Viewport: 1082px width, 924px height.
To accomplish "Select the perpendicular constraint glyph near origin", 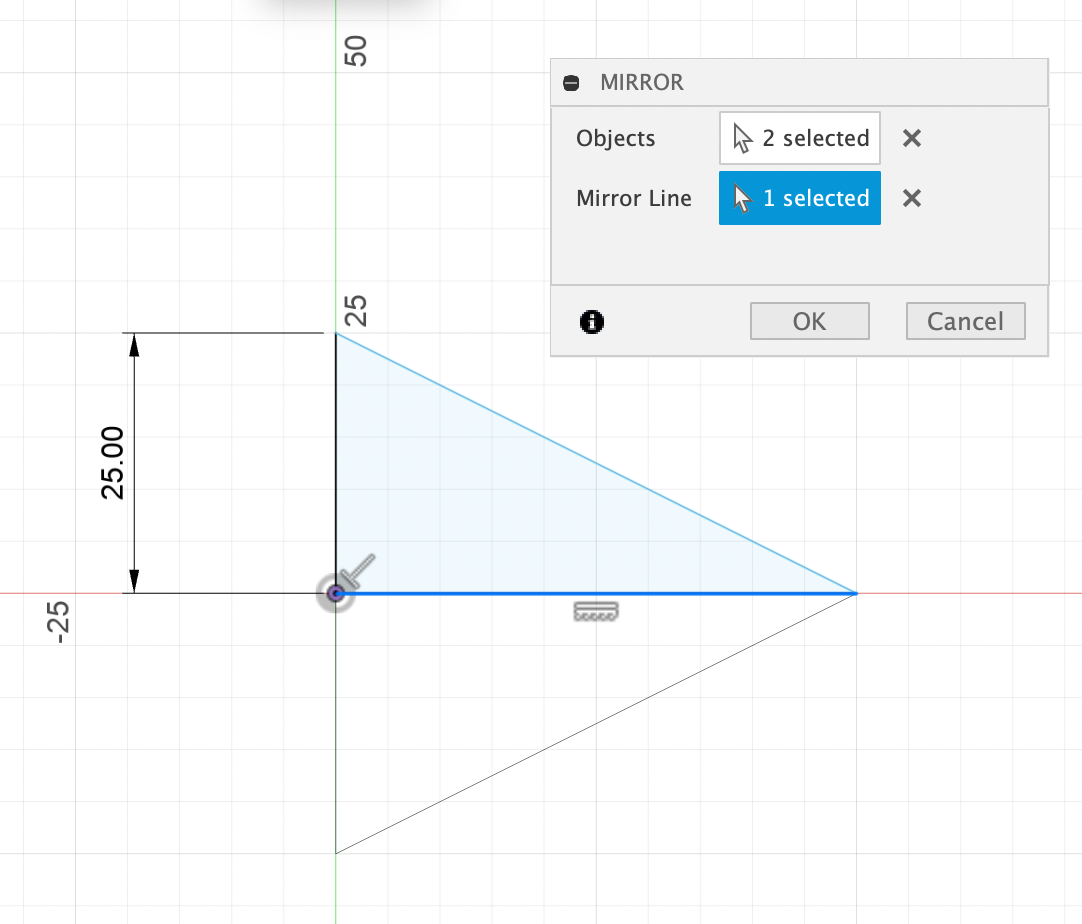I will click(x=357, y=570).
